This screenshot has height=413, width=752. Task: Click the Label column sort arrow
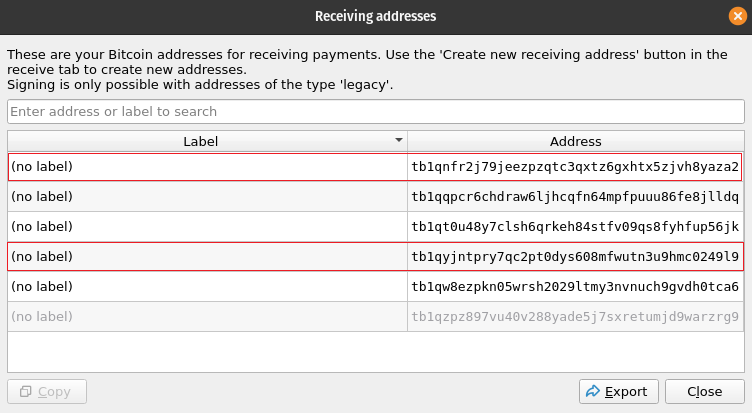pyautogui.click(x=399, y=141)
